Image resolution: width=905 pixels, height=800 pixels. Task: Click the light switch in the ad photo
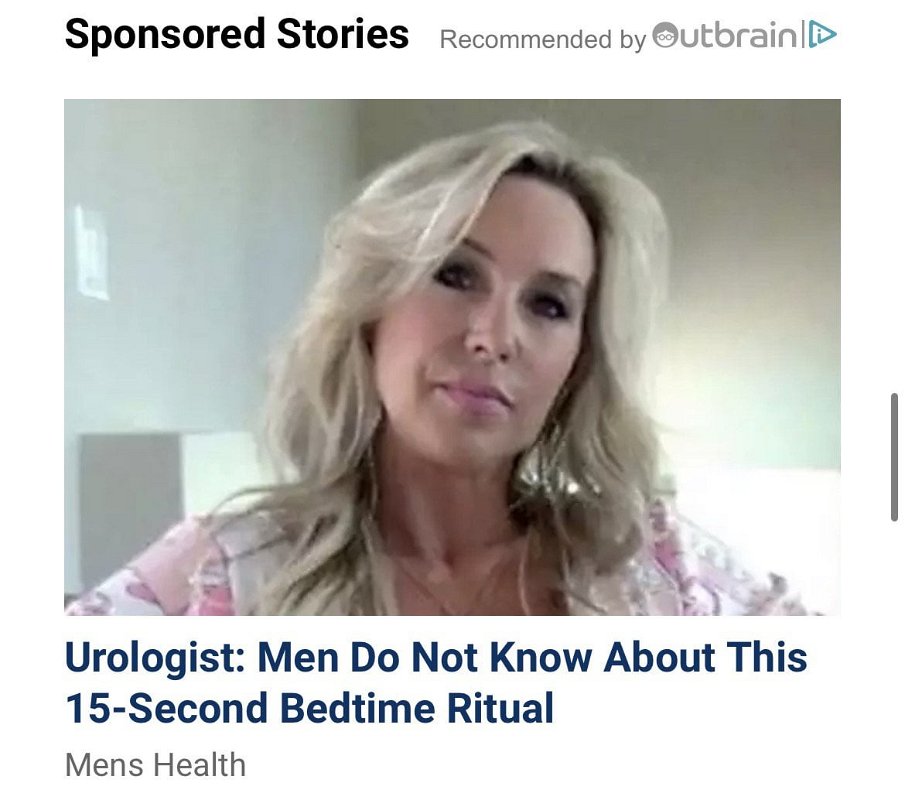tap(92, 253)
